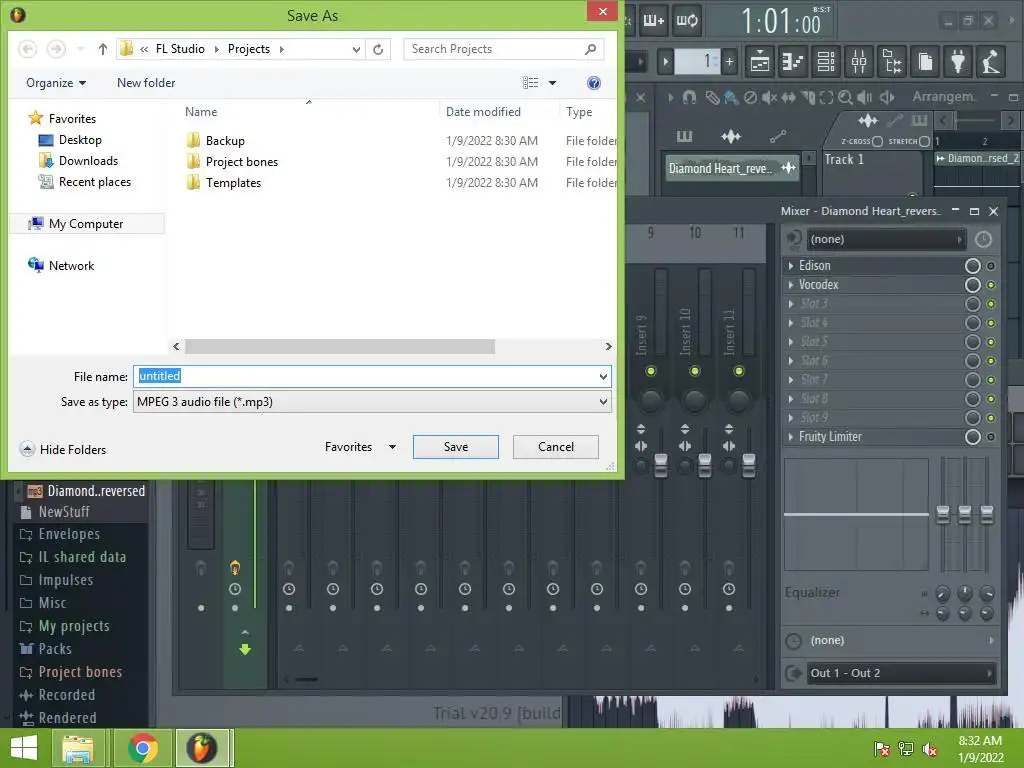The width and height of the screenshot is (1024, 768).
Task: Select the zoom magnifier tool in playlist
Action: tap(845, 97)
